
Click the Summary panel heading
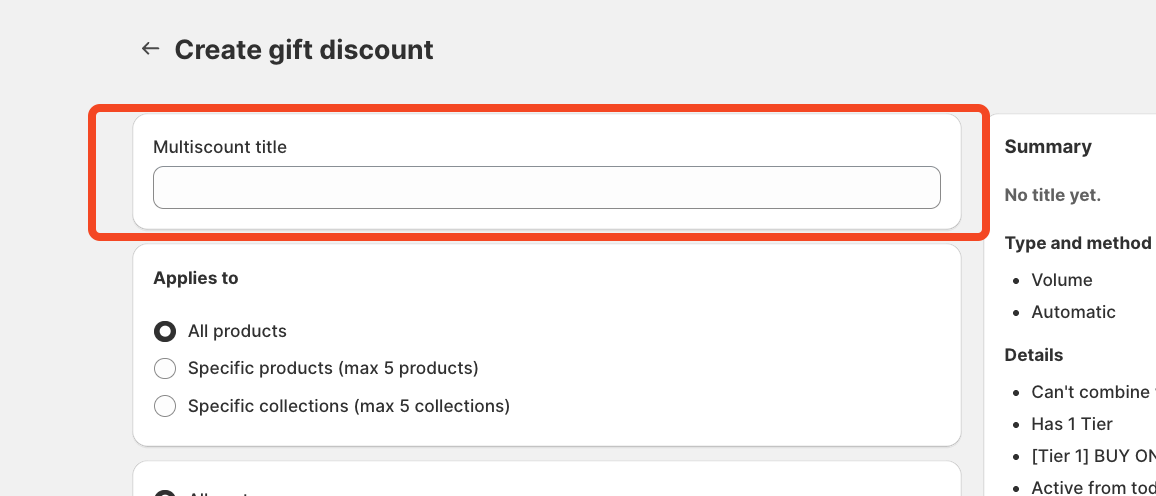pyautogui.click(x=1048, y=147)
